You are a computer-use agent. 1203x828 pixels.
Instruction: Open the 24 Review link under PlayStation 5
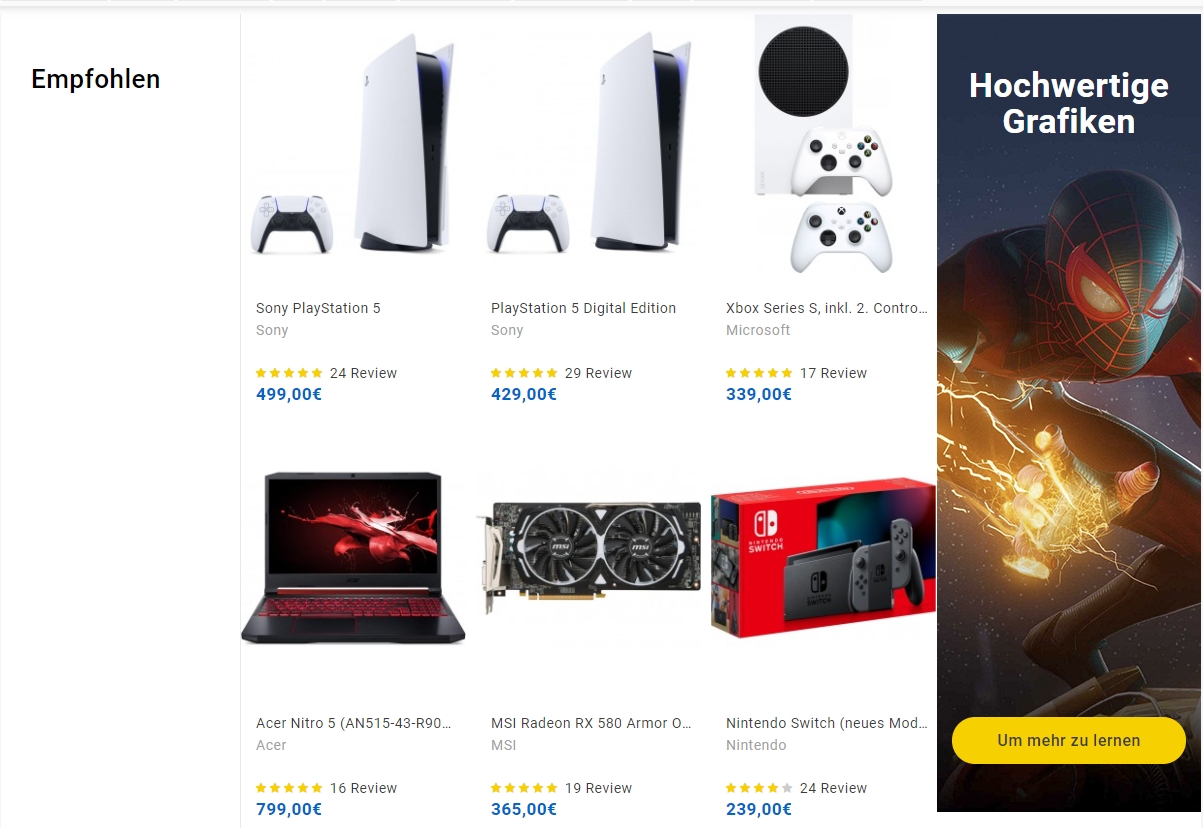coord(363,373)
